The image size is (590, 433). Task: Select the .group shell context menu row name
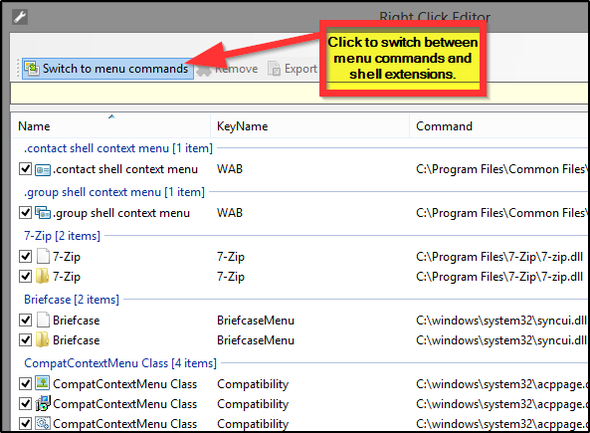click(x=121, y=213)
